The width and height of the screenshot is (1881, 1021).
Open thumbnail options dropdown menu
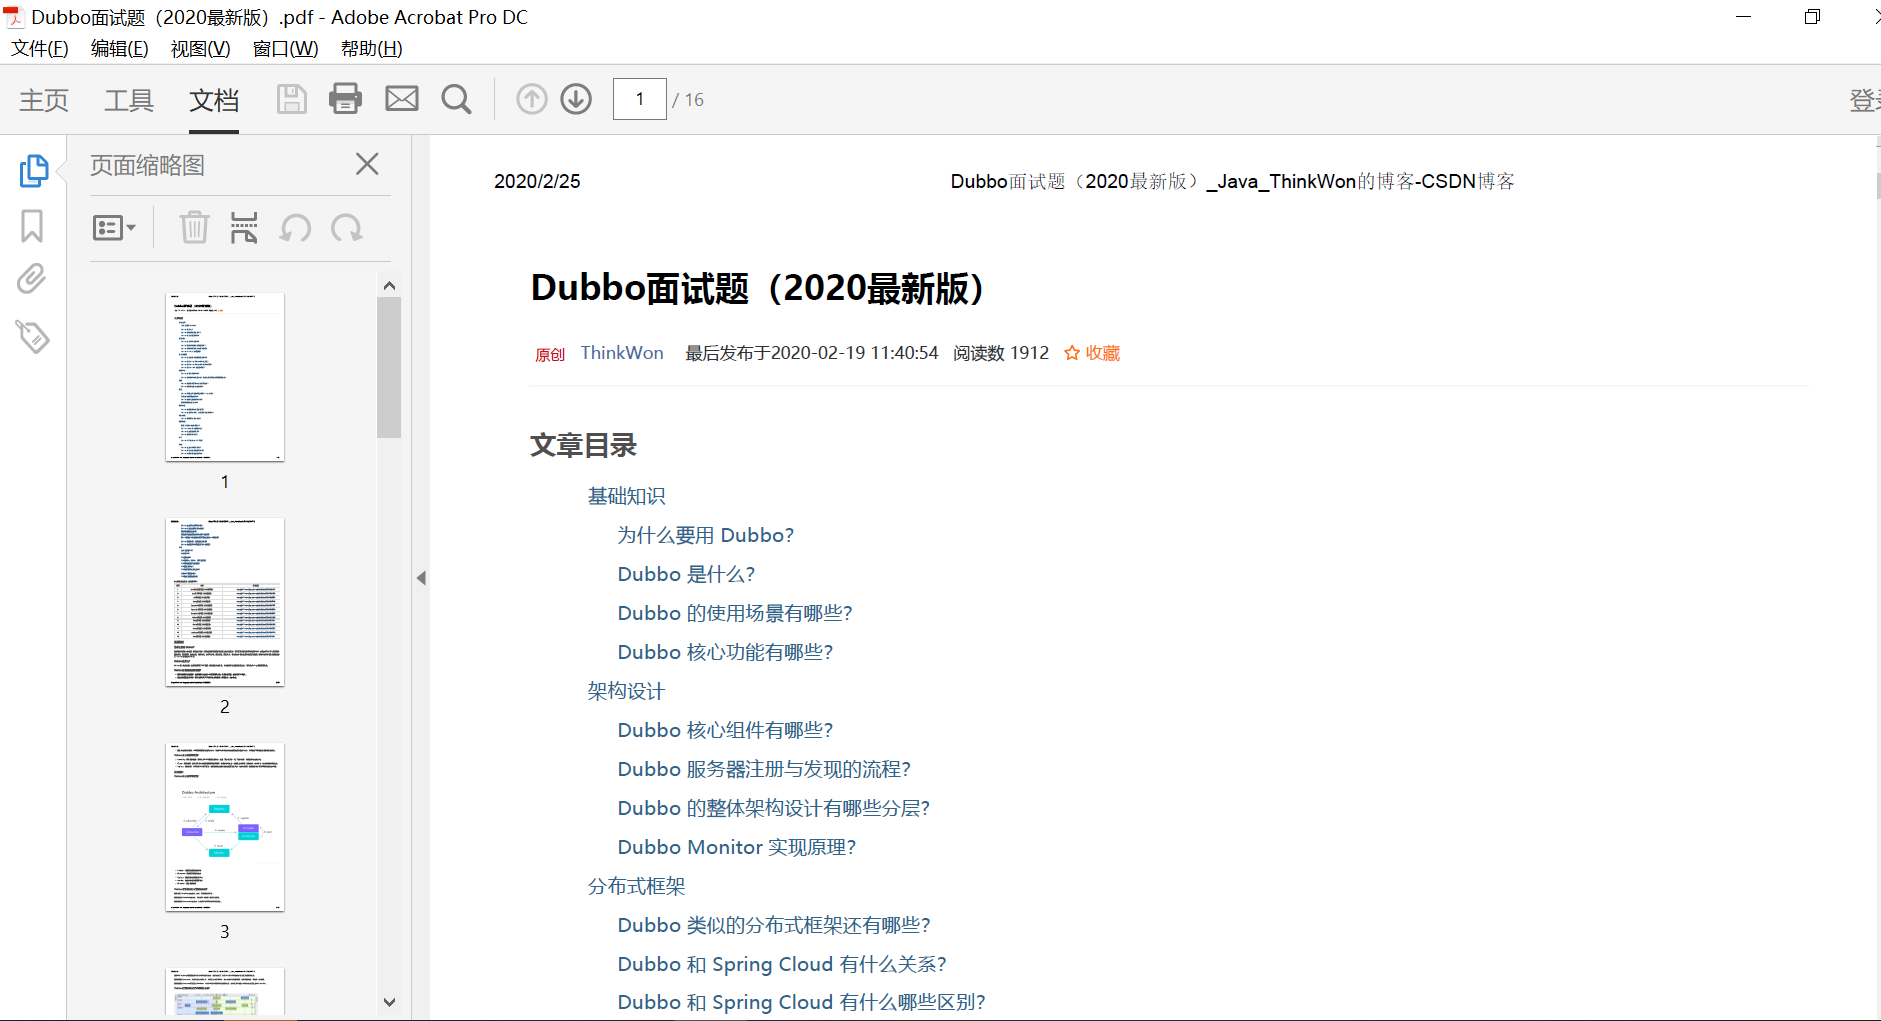pyautogui.click(x=114, y=228)
